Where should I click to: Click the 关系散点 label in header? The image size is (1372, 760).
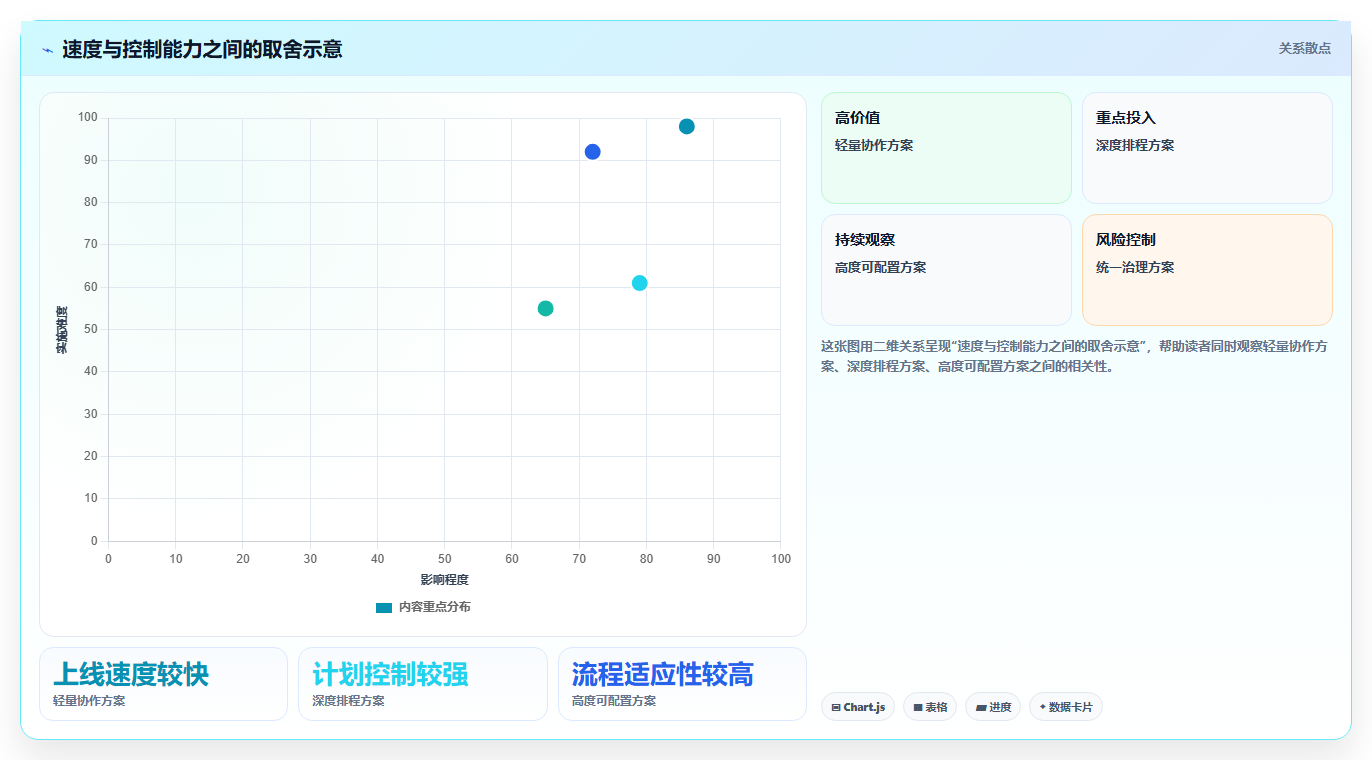coord(1305,48)
